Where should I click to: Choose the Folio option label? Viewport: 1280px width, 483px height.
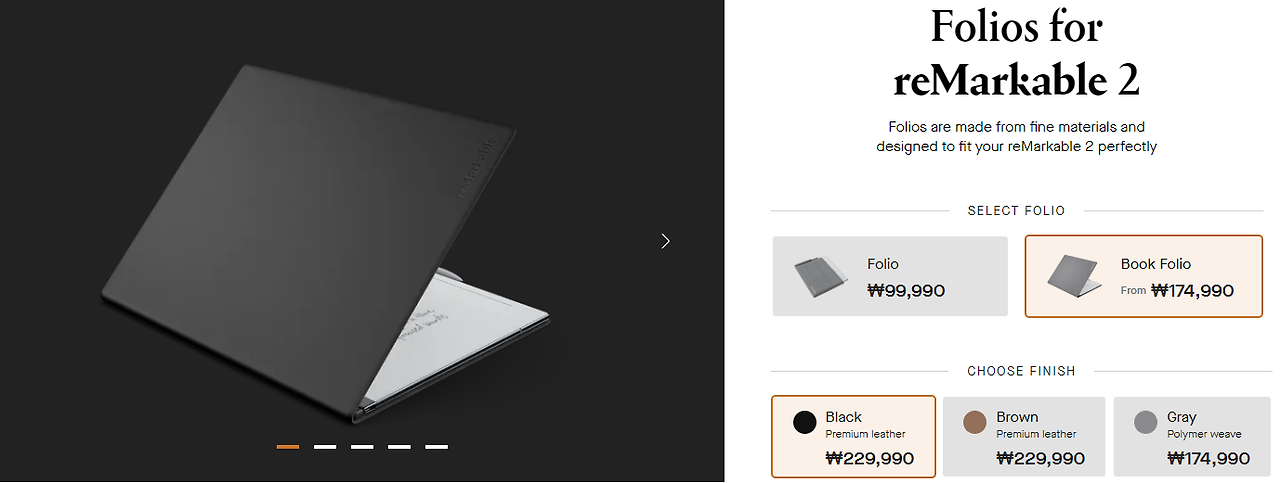[x=883, y=264]
